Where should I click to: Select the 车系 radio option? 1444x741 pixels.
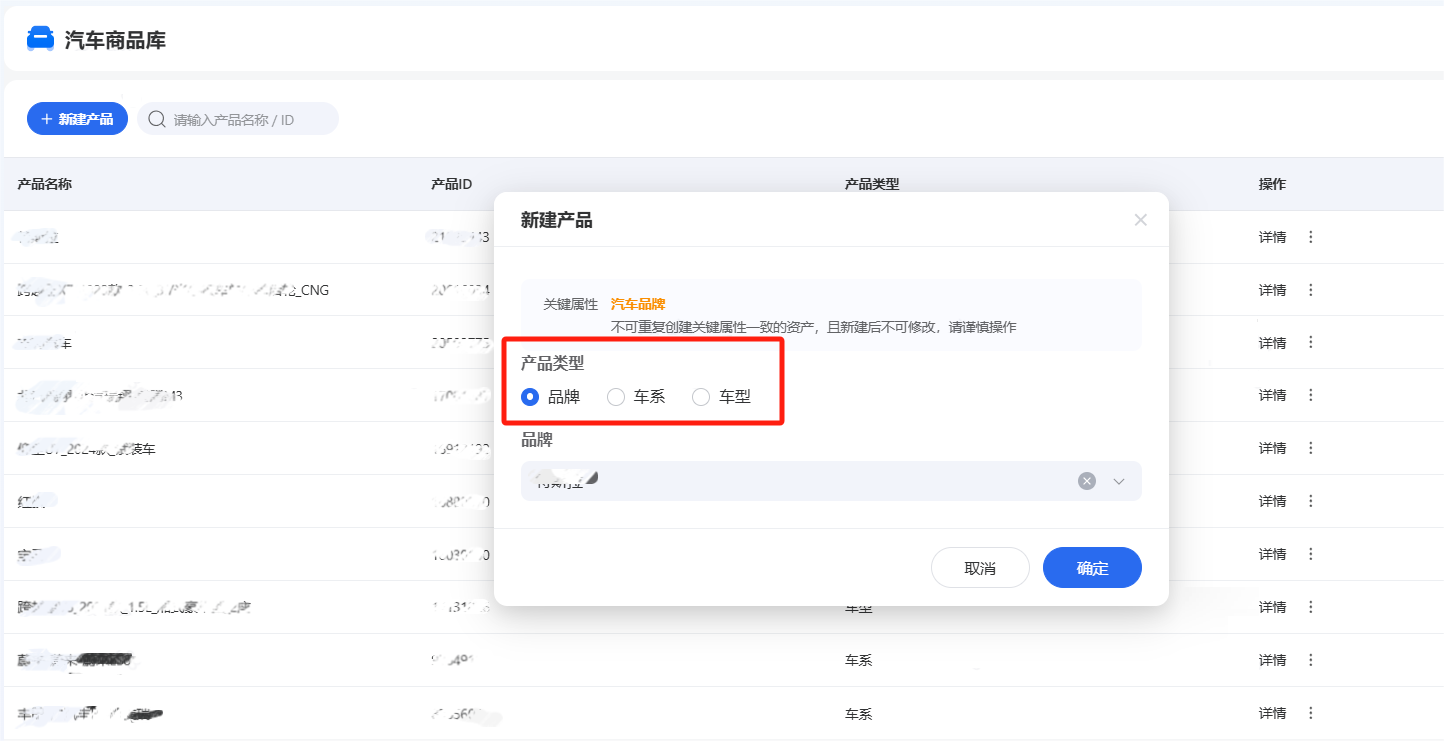tap(636, 397)
